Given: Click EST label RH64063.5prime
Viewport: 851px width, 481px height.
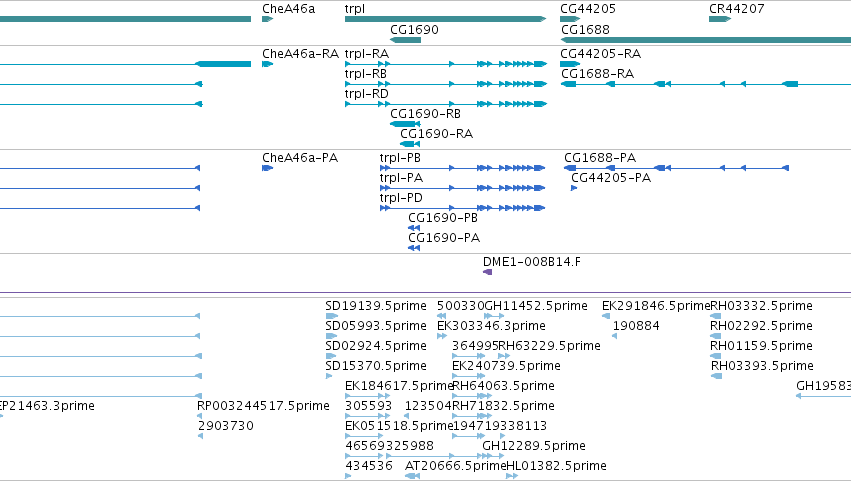Looking at the screenshot, I should 503,386.
